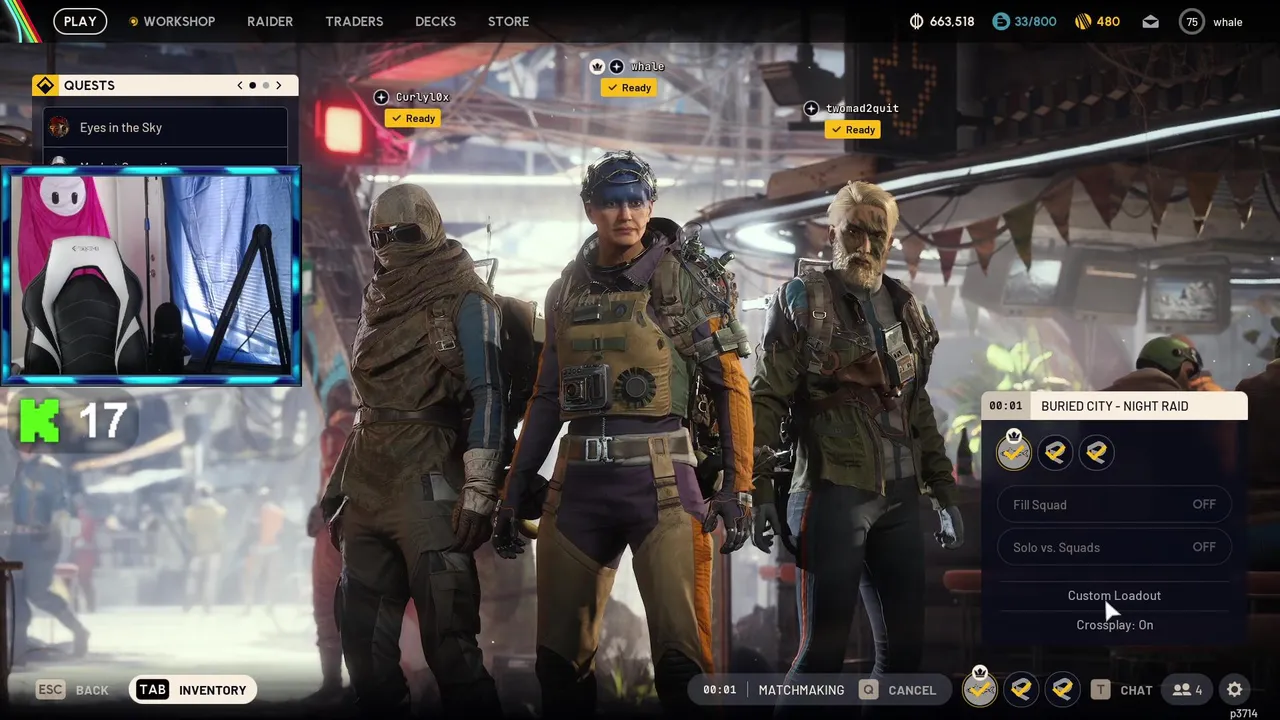Toggle the Fill Squad option

tap(1114, 504)
